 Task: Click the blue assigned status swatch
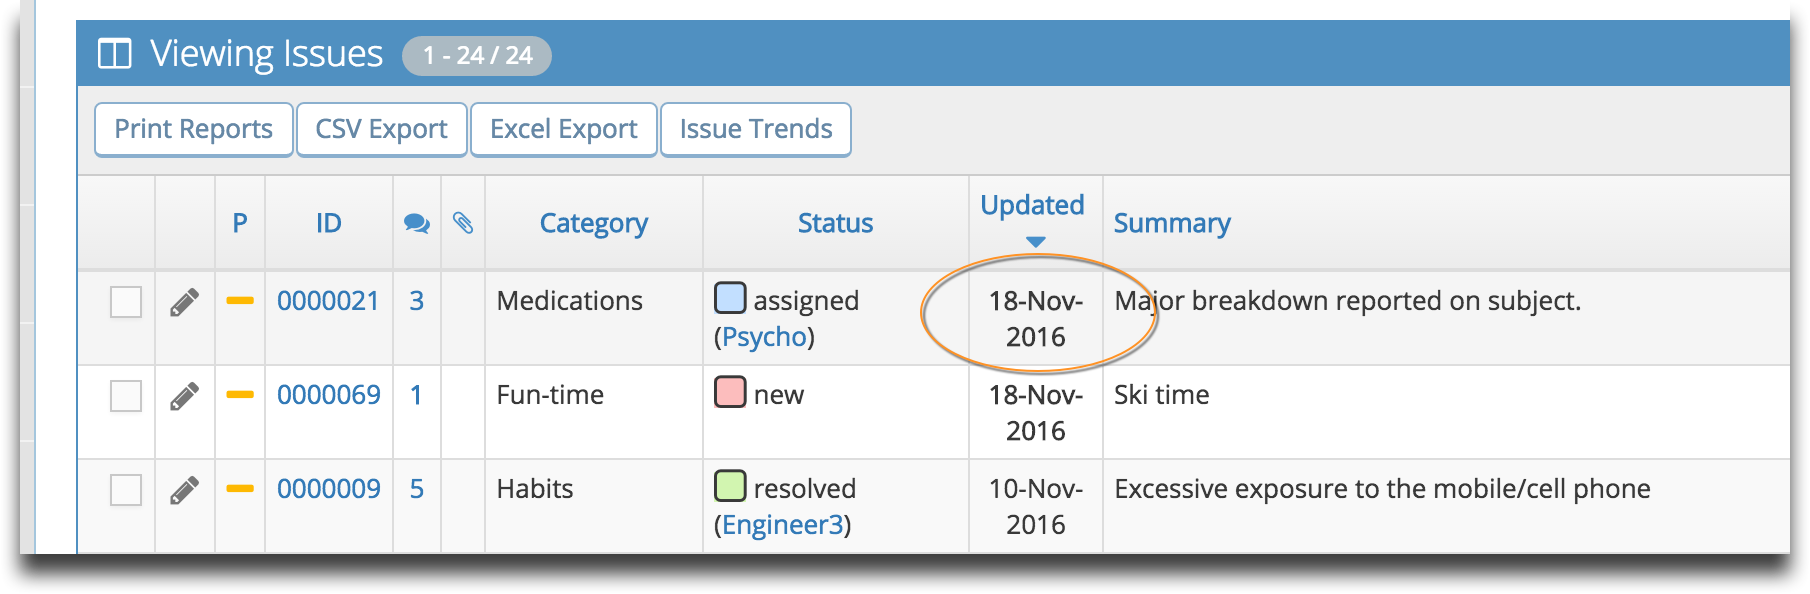(730, 298)
